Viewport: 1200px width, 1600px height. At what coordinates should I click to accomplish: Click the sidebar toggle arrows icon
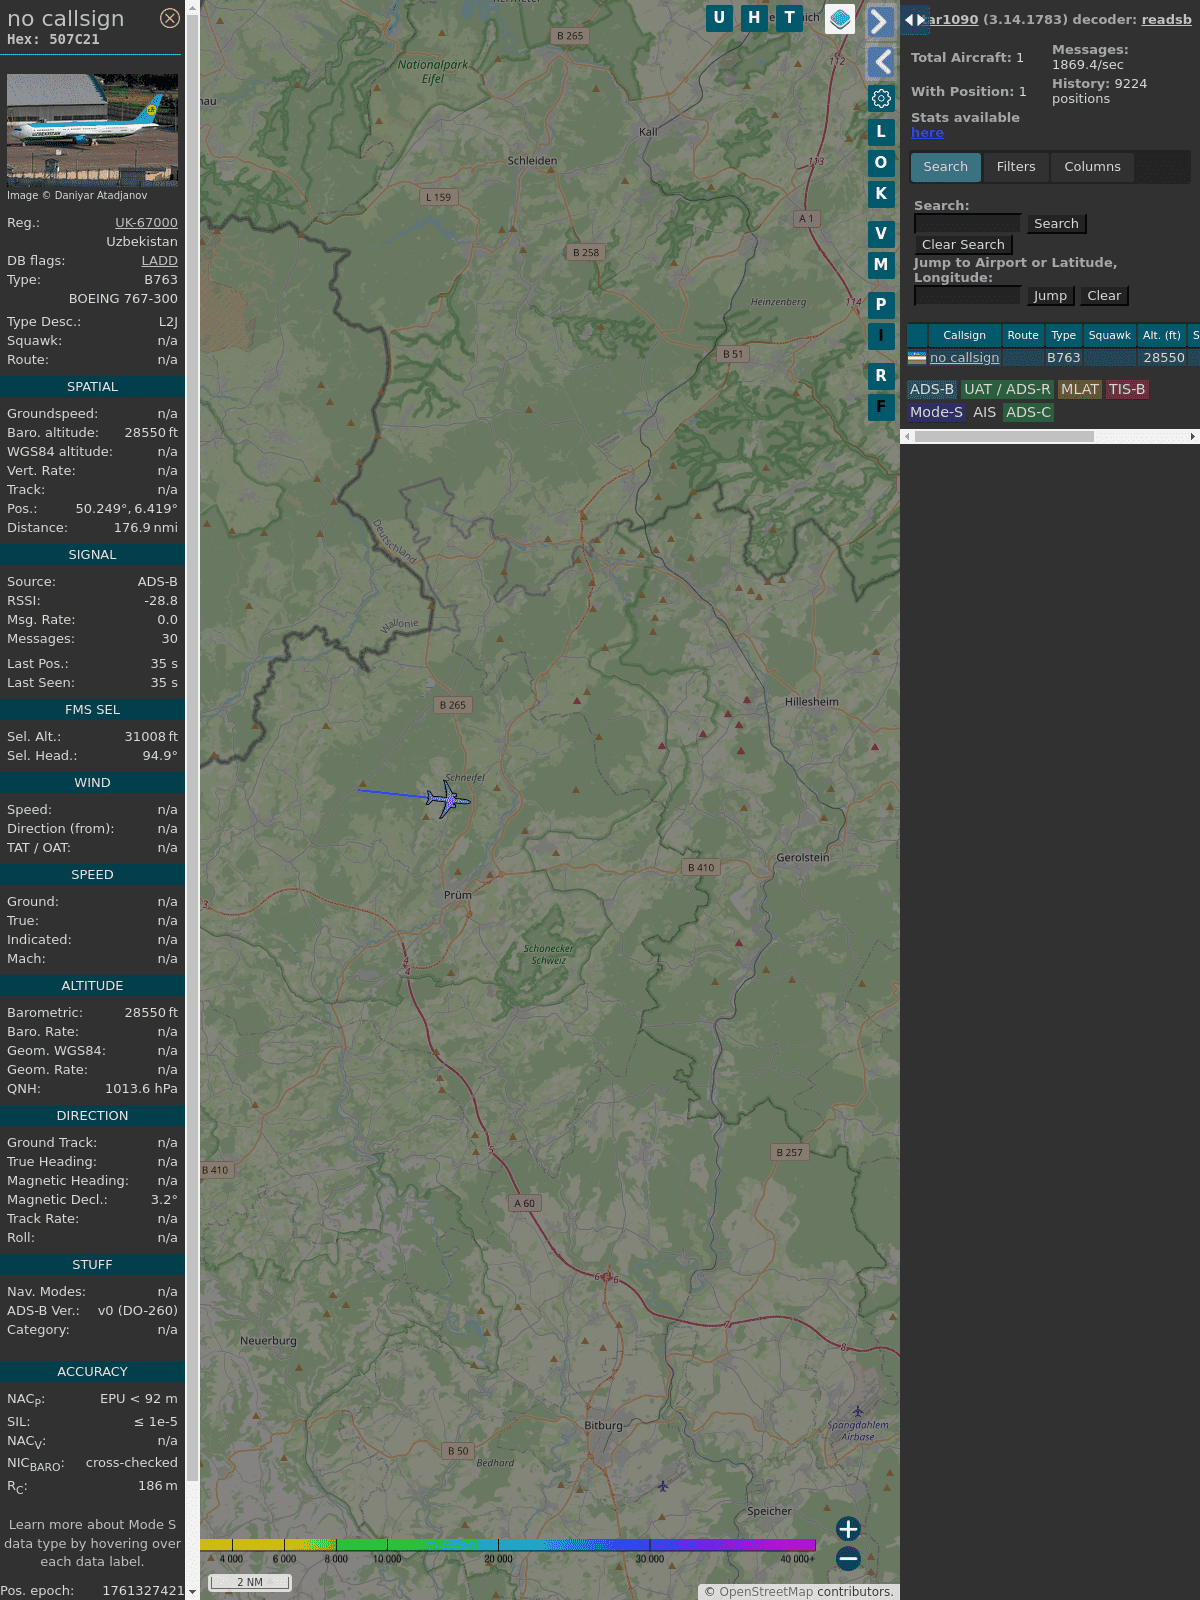coord(915,20)
